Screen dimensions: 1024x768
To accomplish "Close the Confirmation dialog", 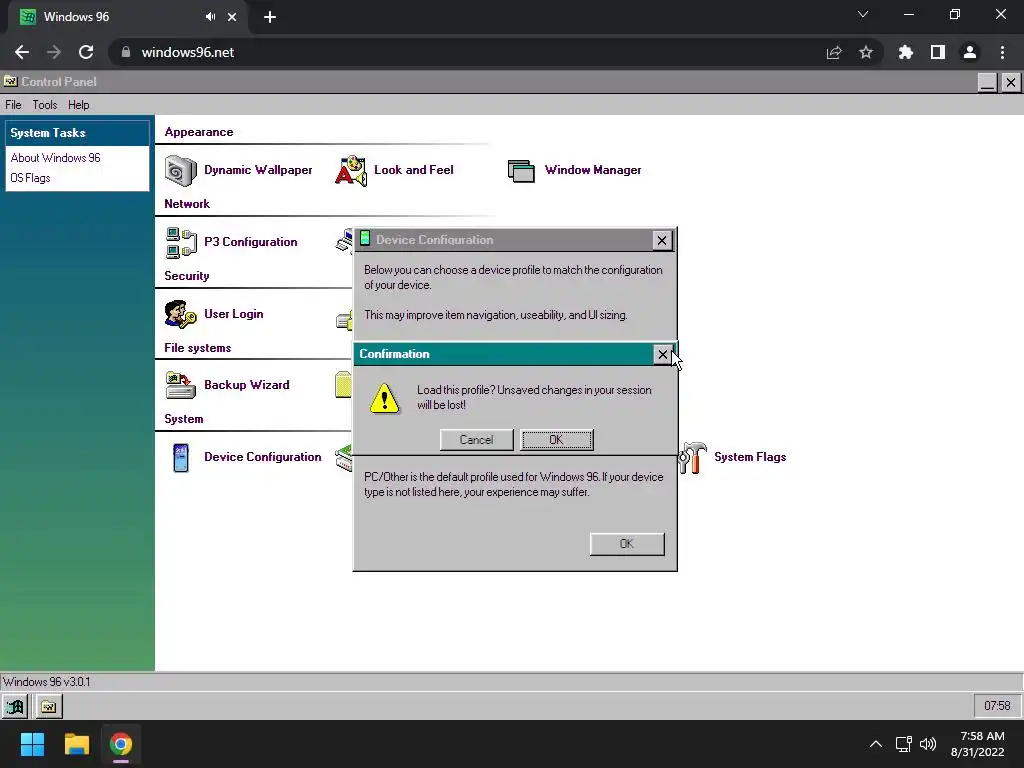I will (662, 354).
